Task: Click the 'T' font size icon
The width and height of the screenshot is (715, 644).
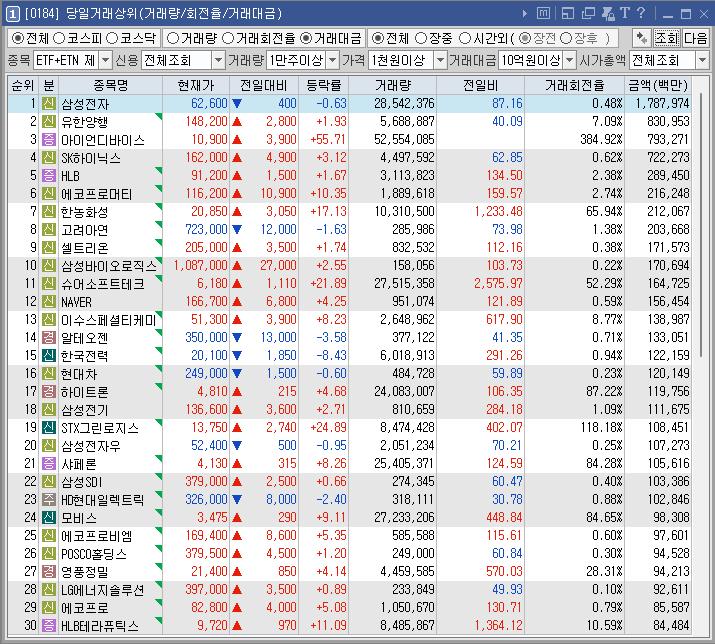Action: click(x=625, y=13)
